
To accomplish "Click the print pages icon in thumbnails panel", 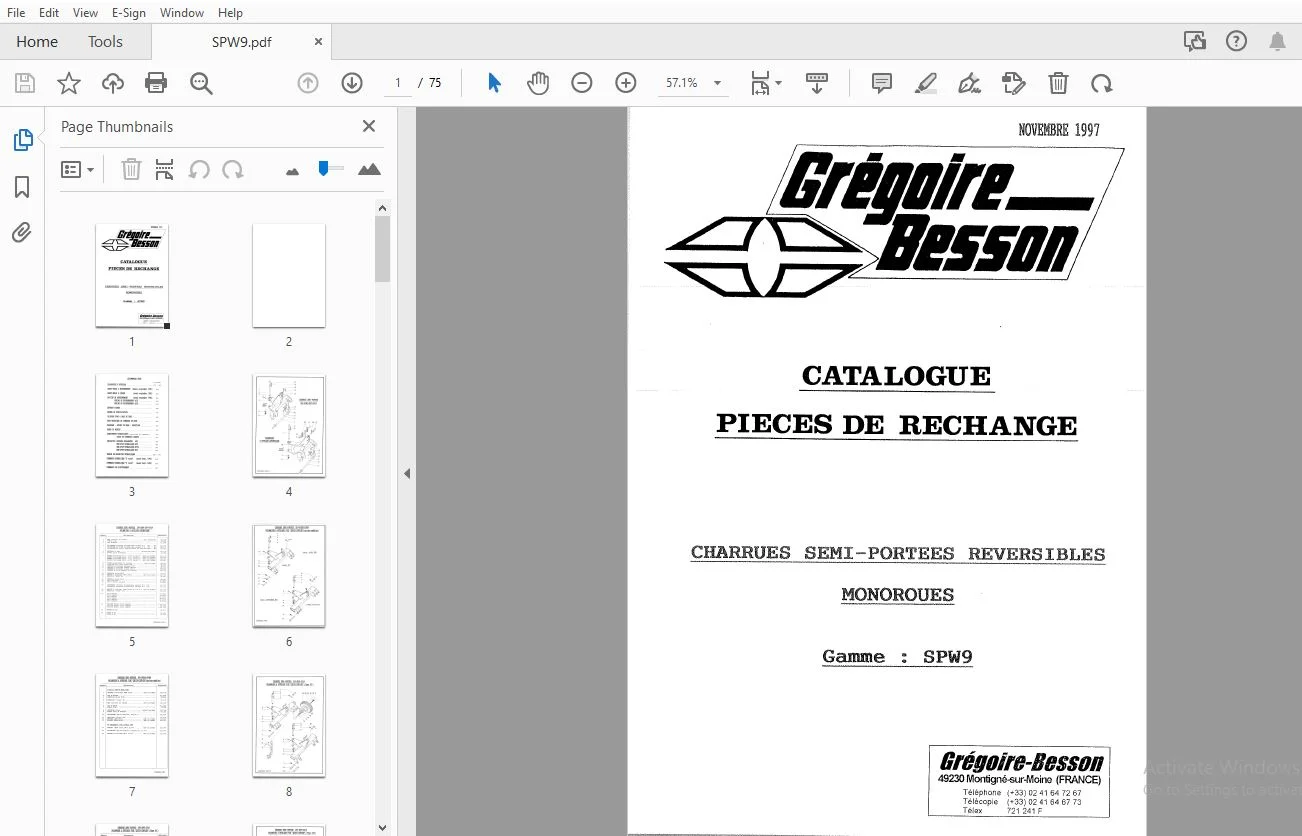I will tap(165, 170).
